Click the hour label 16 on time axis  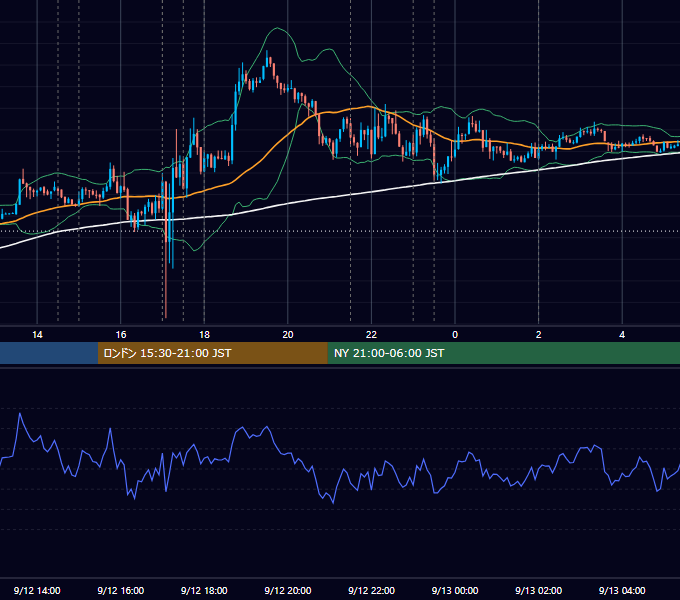(121, 335)
